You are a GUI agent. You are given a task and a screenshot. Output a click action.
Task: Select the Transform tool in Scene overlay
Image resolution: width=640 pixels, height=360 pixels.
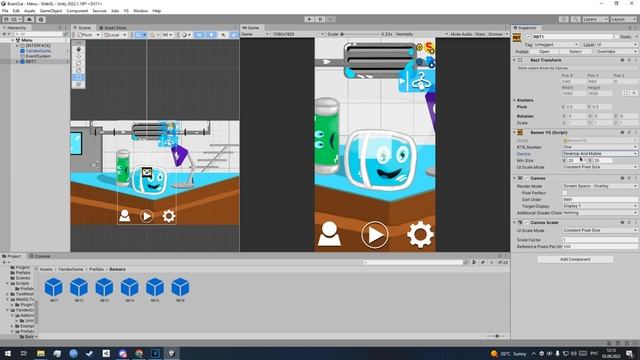[x=78, y=84]
